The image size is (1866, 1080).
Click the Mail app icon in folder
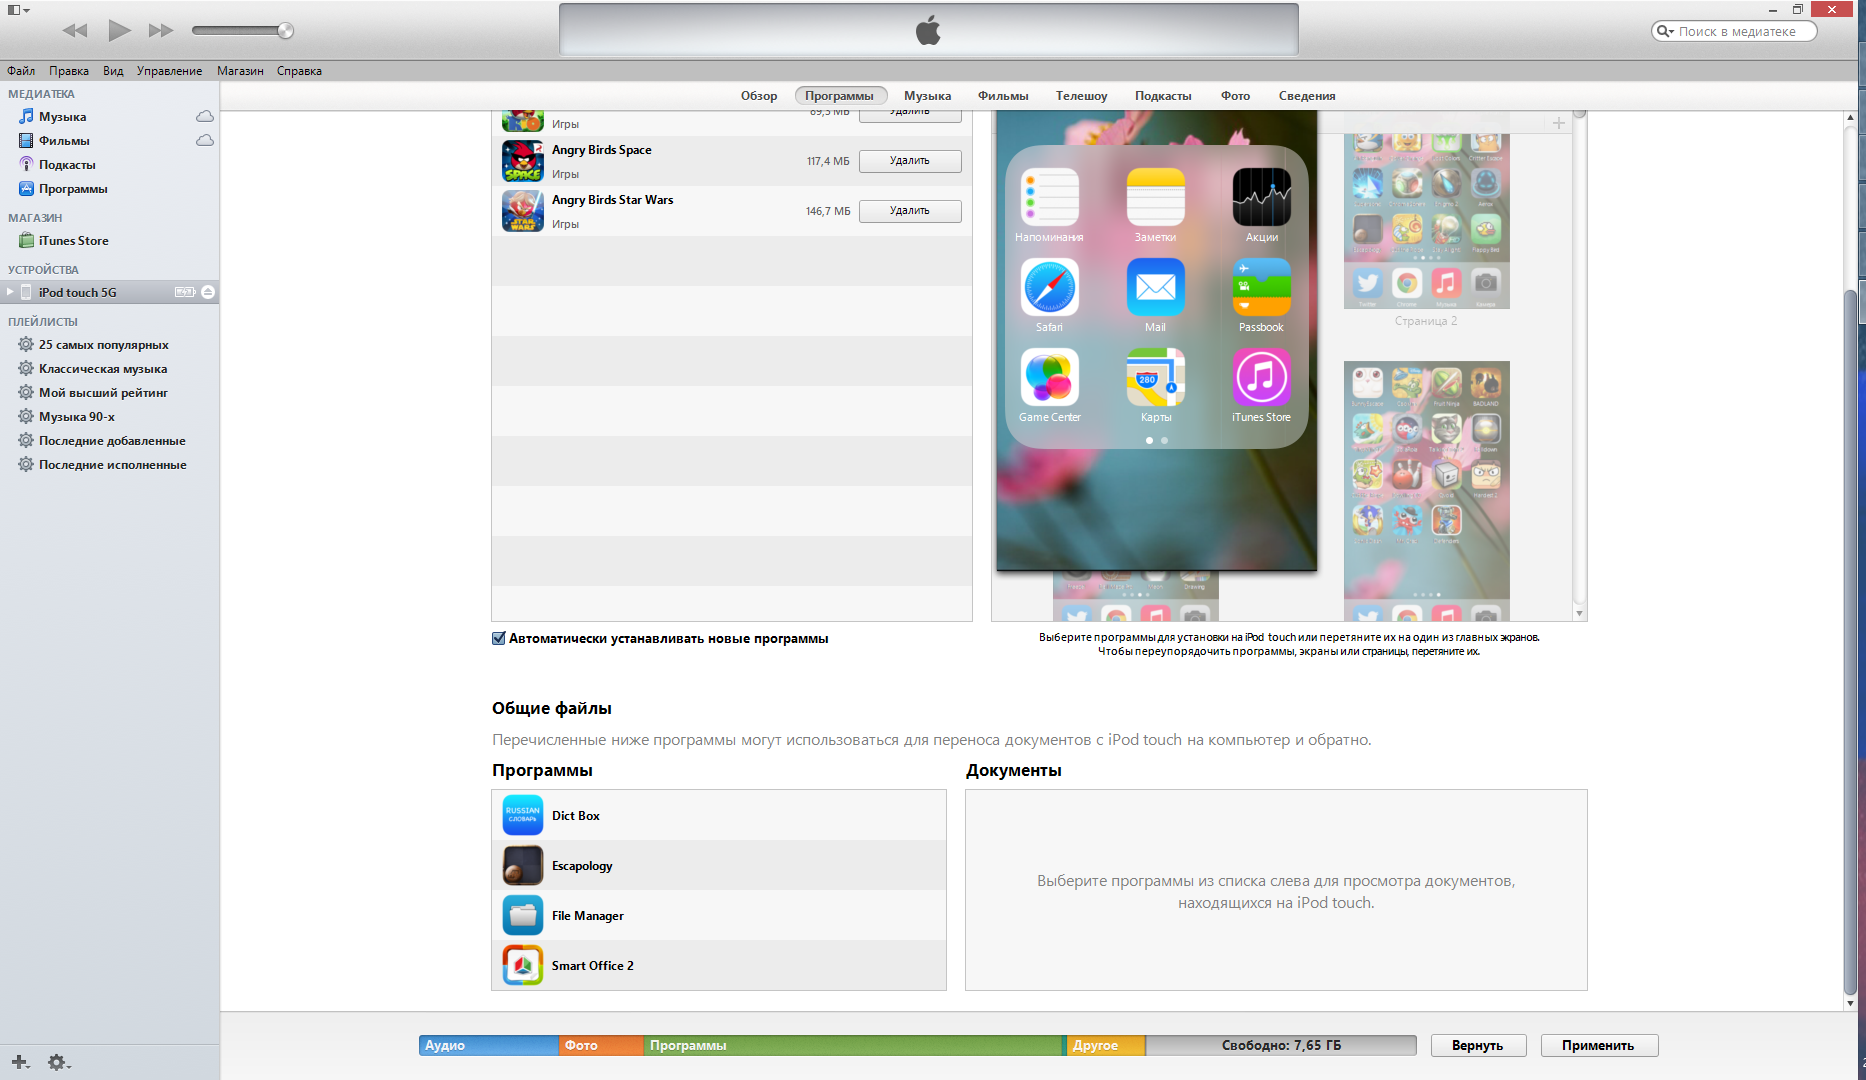1156,287
